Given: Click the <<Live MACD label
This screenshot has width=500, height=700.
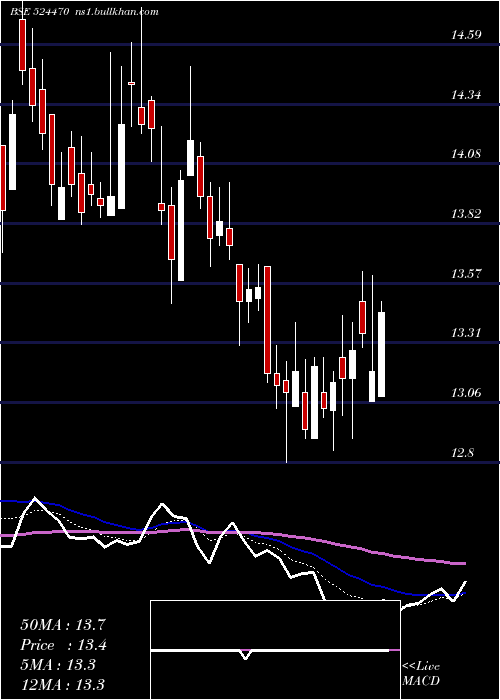Looking at the screenshot, I should point(421,674).
